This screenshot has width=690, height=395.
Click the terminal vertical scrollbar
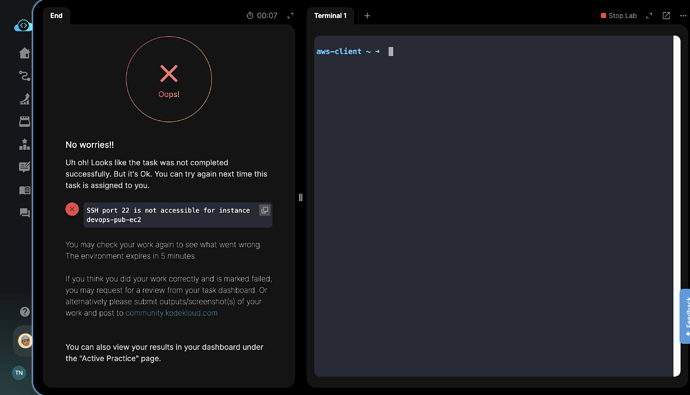pos(677,206)
